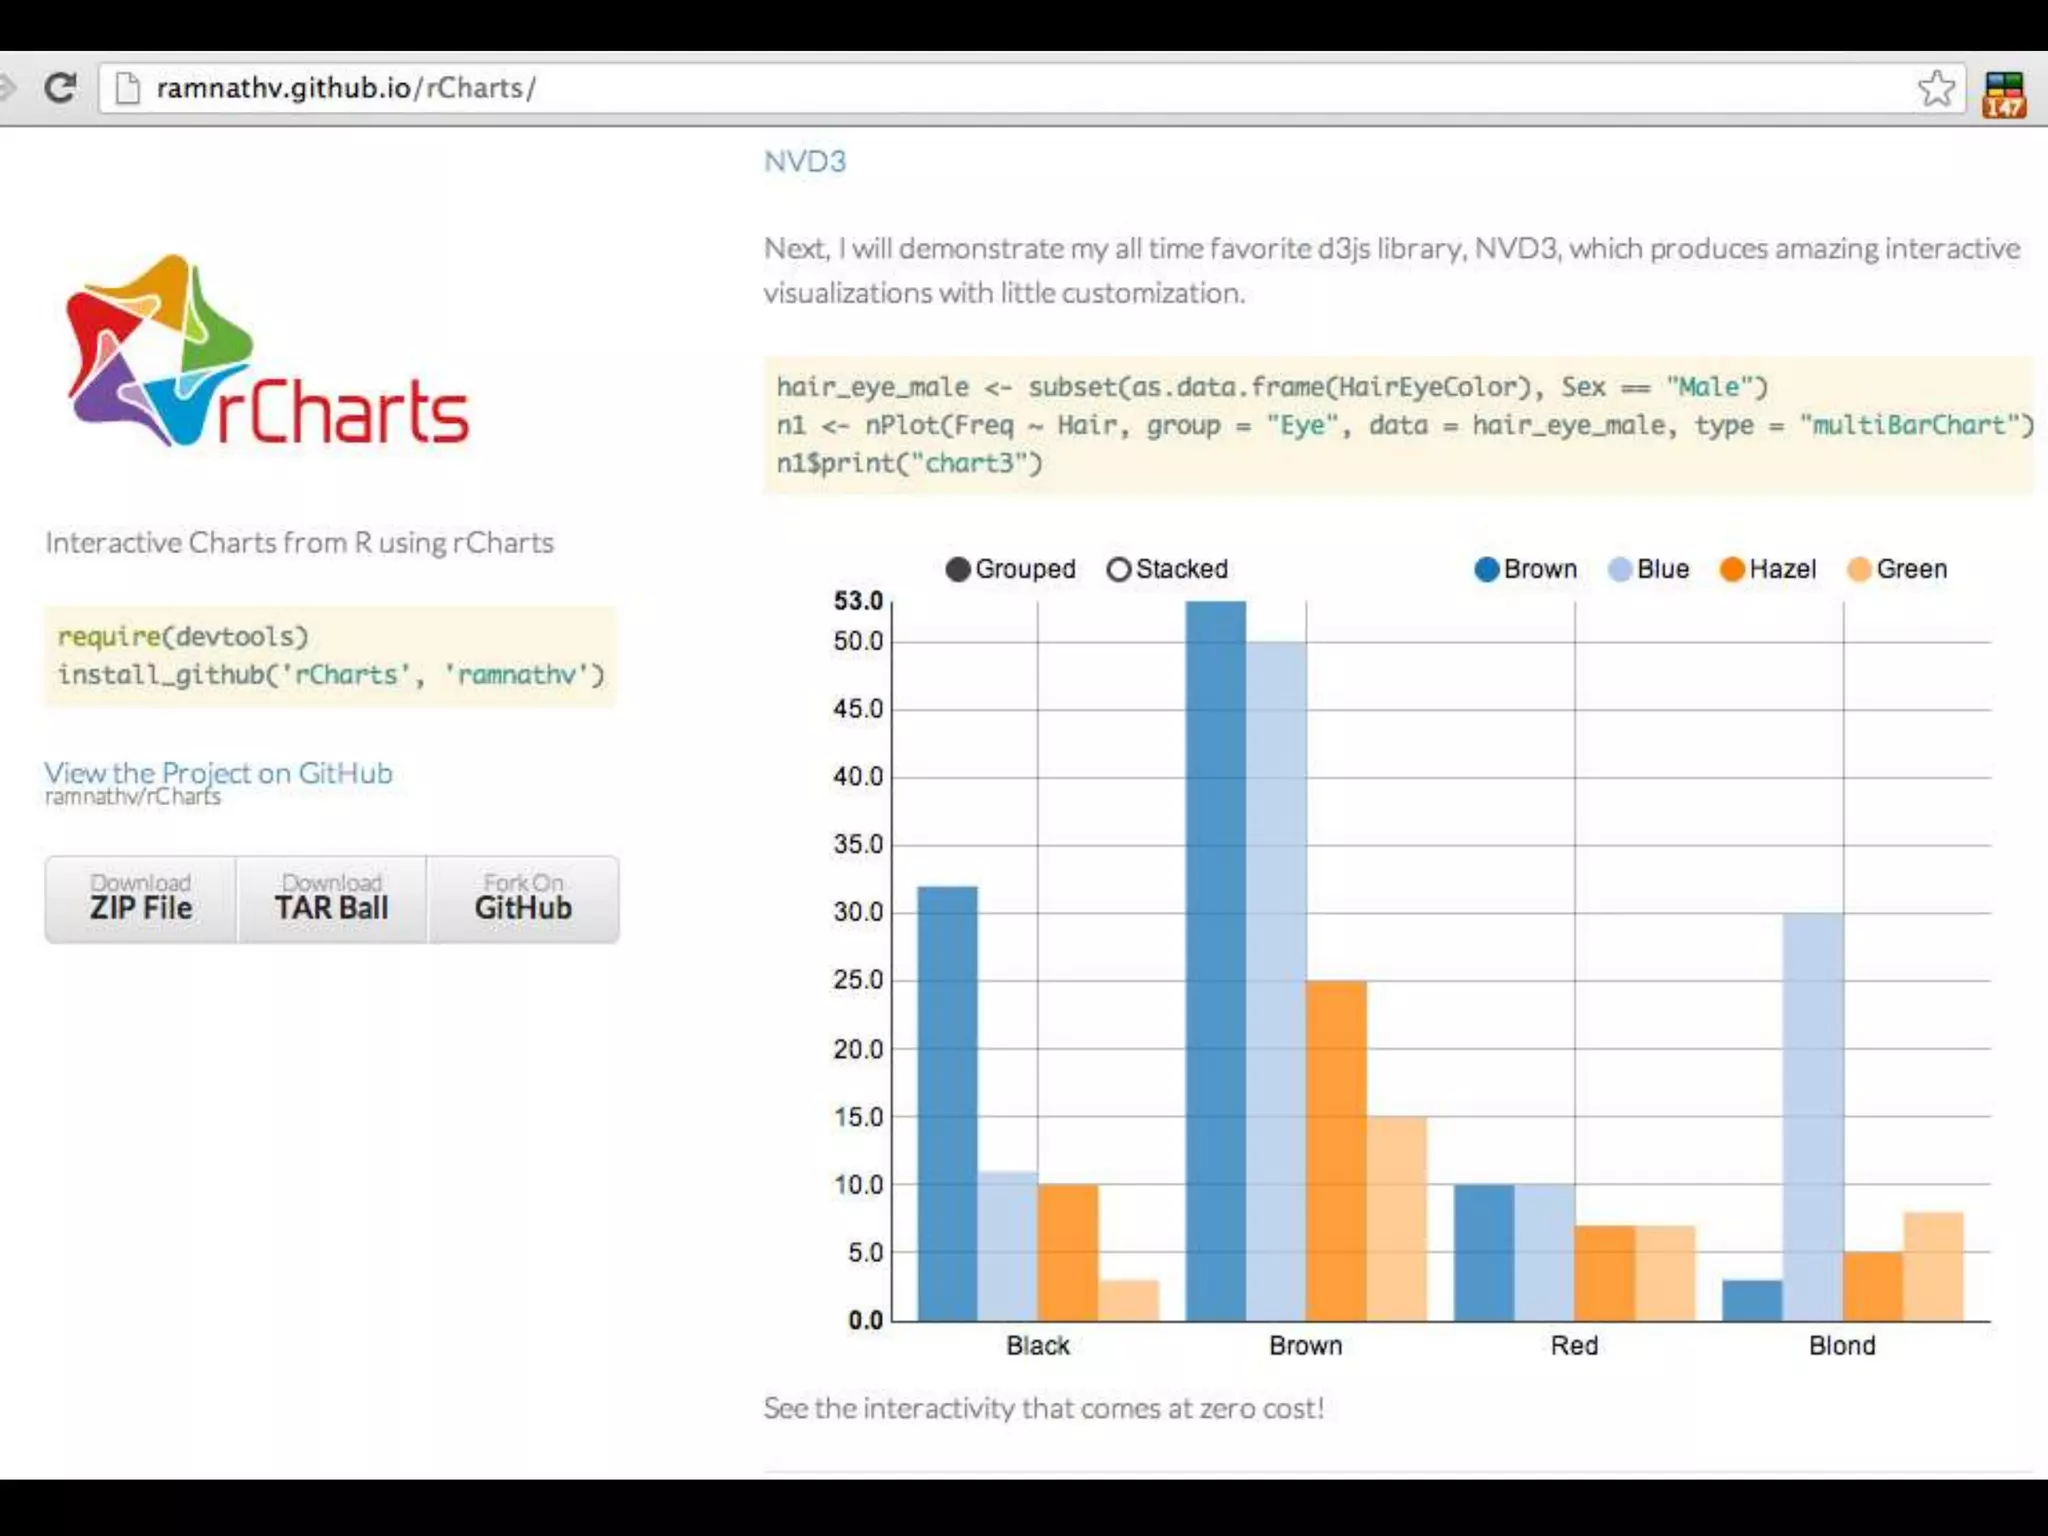Open the NVD3 heading link

coord(805,161)
